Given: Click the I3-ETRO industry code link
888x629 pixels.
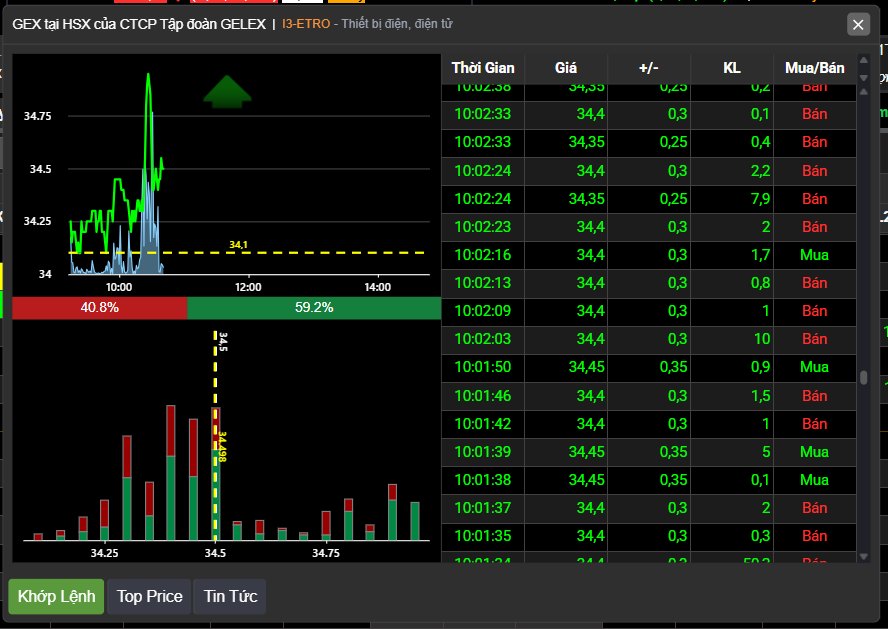Looking at the screenshot, I should pyautogui.click(x=306, y=24).
